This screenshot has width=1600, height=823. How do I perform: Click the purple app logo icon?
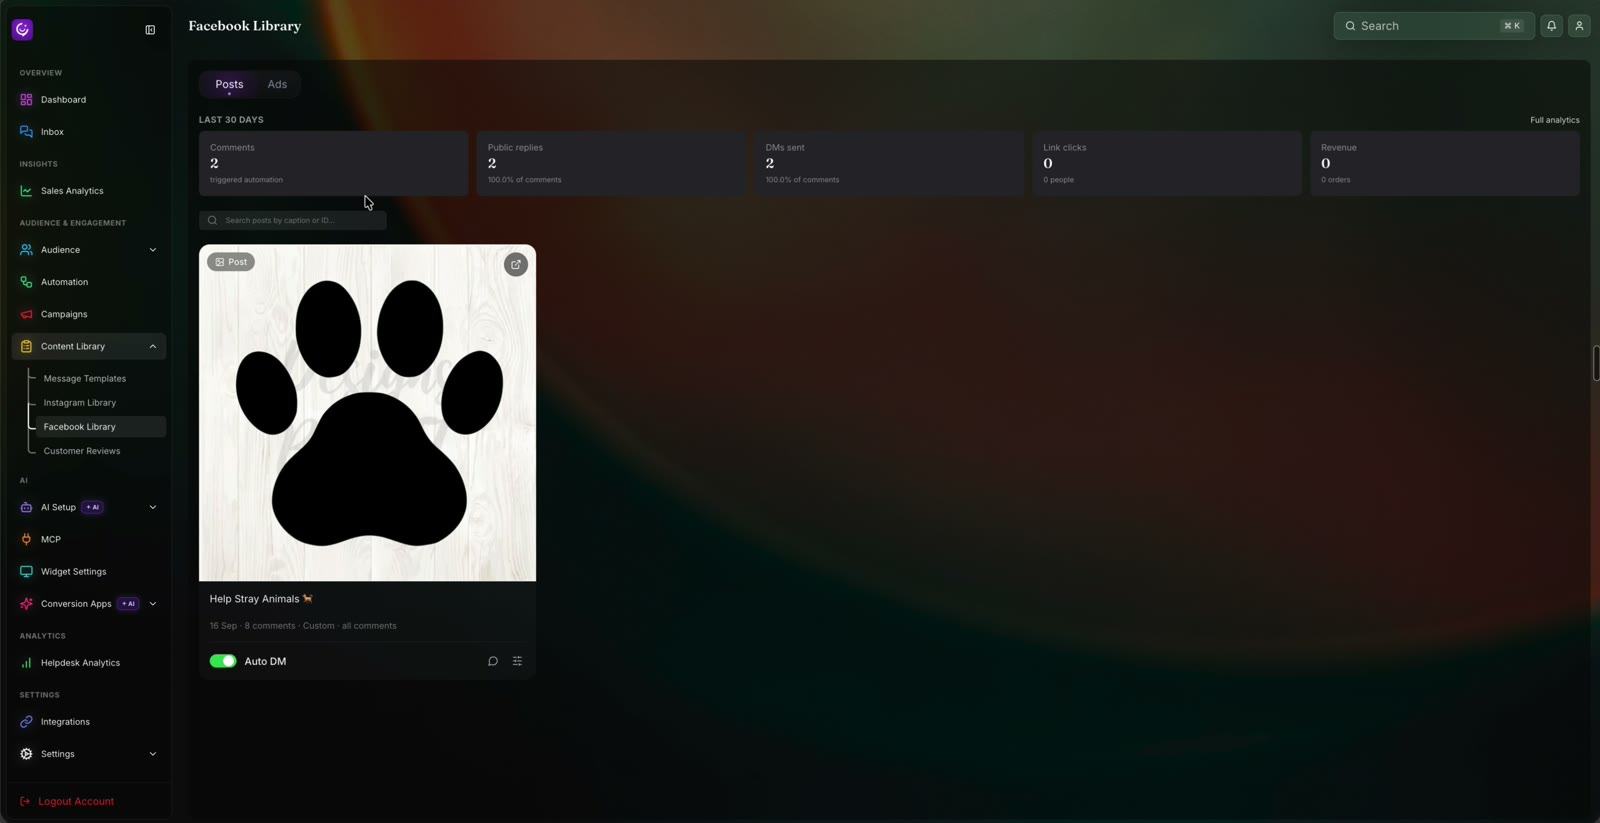tap(22, 29)
